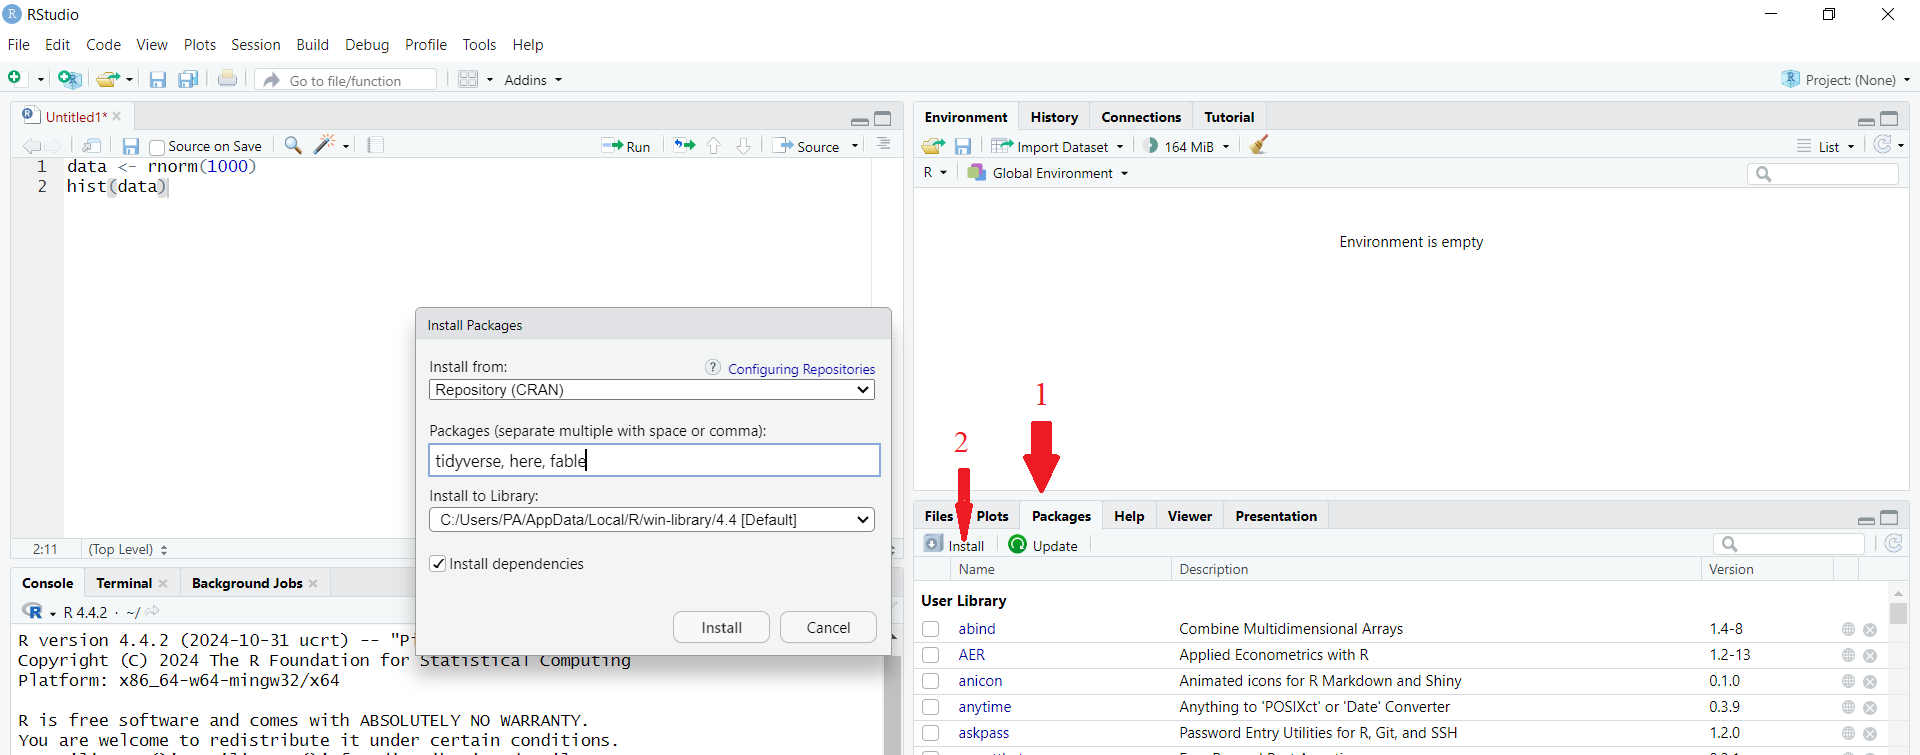Screen dimensions: 1920x755
Task: Click the Go to next section down arrow
Action: click(x=744, y=146)
